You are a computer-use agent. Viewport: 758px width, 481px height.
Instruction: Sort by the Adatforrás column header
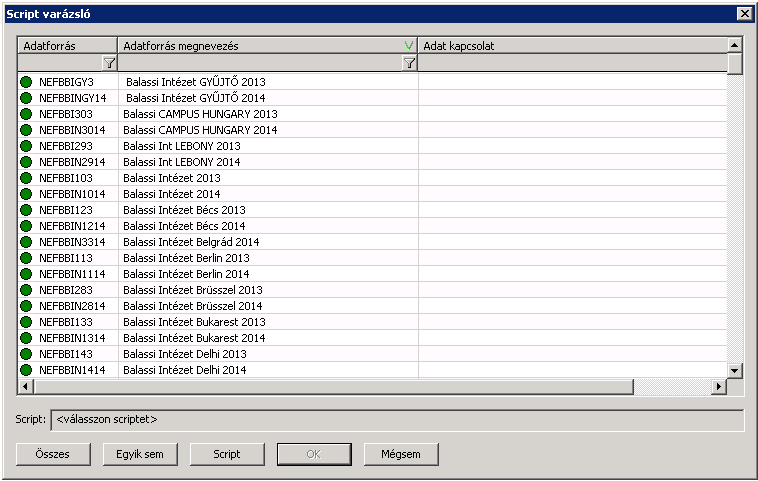[68, 45]
